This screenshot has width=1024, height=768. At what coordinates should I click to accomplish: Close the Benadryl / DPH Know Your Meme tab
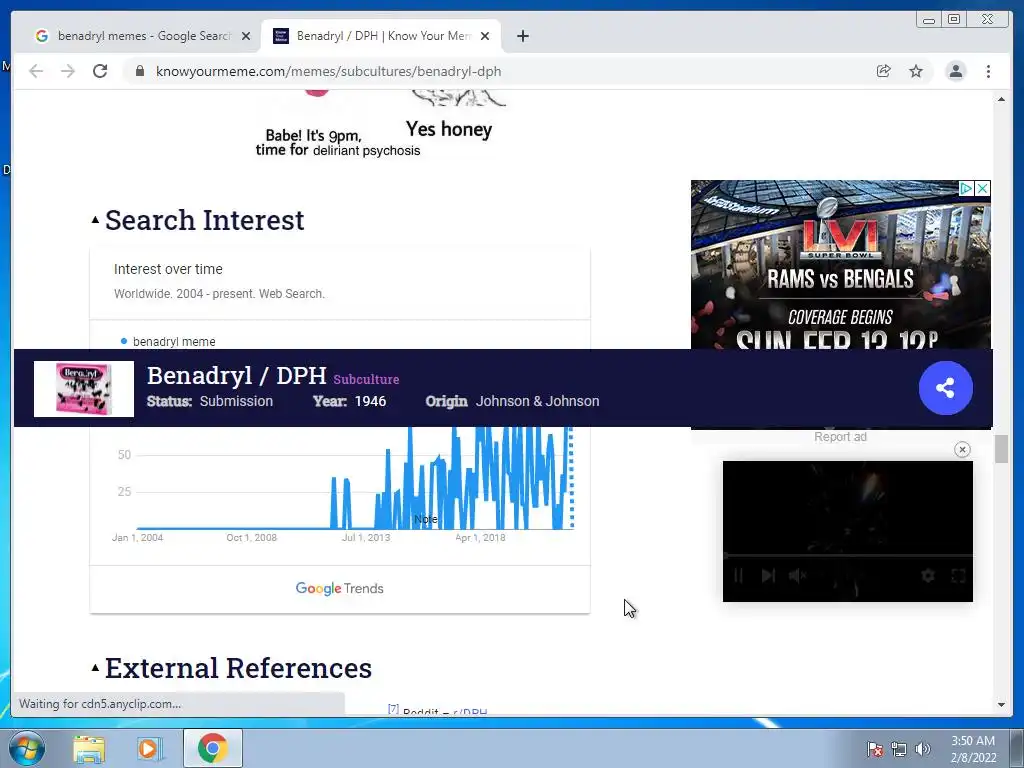point(485,36)
